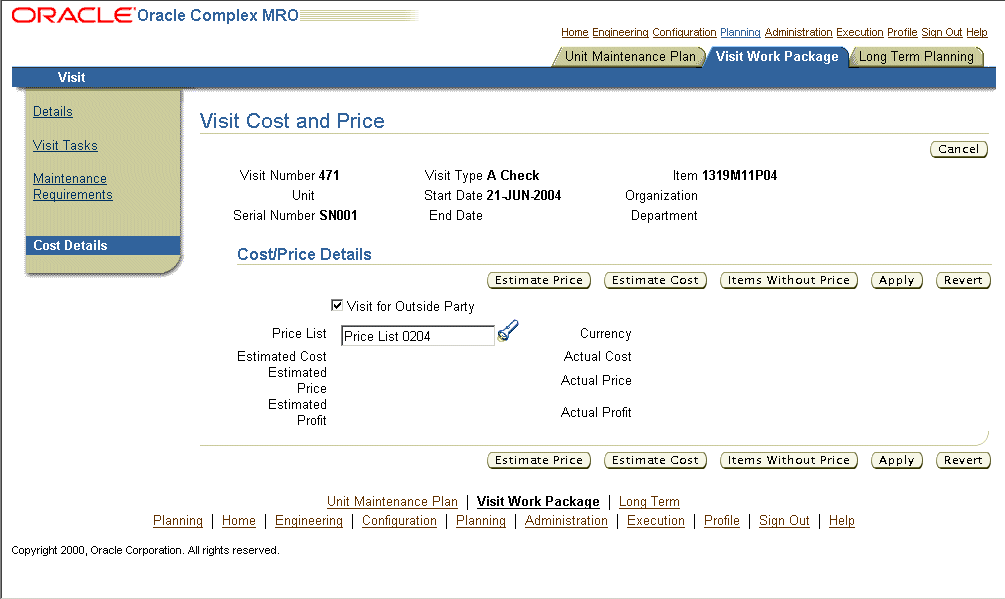Click the upper Estimate Cost button
This screenshot has width=1005, height=599.
pyautogui.click(x=655, y=280)
